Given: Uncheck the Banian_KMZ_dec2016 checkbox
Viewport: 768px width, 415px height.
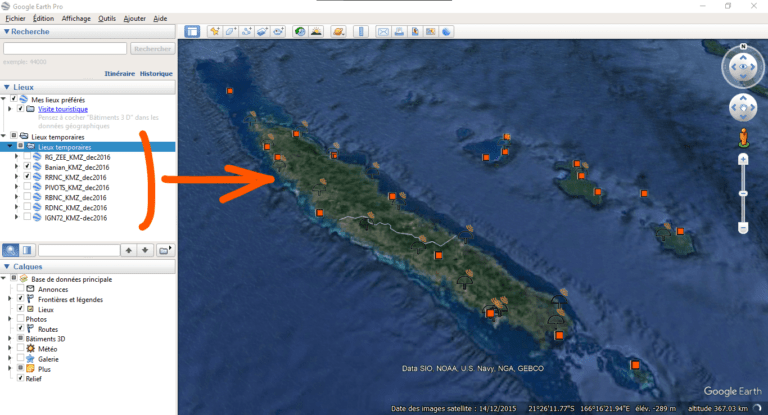Looking at the screenshot, I should pos(27,167).
